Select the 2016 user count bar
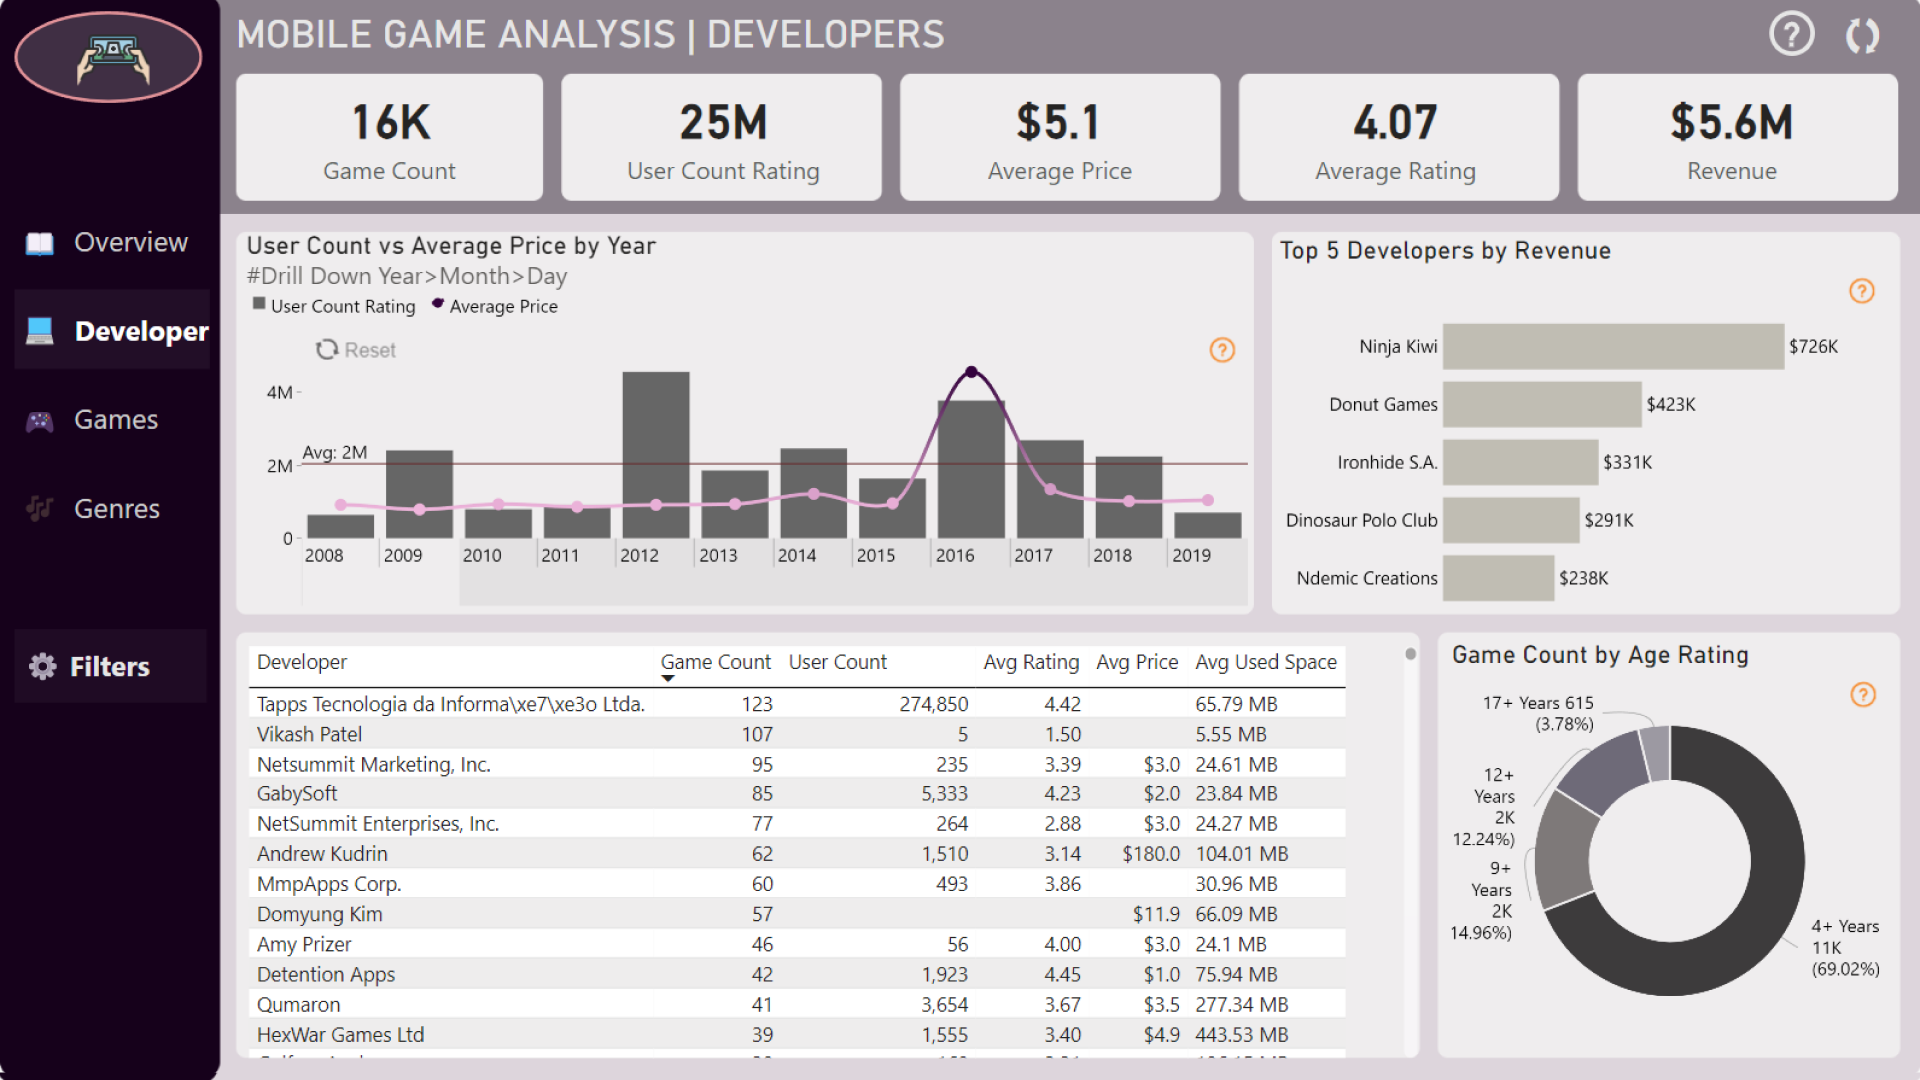Viewport: 1920px width, 1080px height. 971,470
